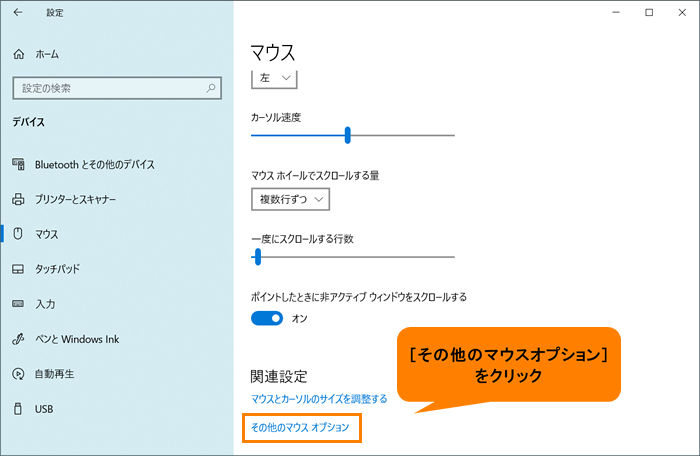Close the 設定 window

pyautogui.click(x=682, y=13)
